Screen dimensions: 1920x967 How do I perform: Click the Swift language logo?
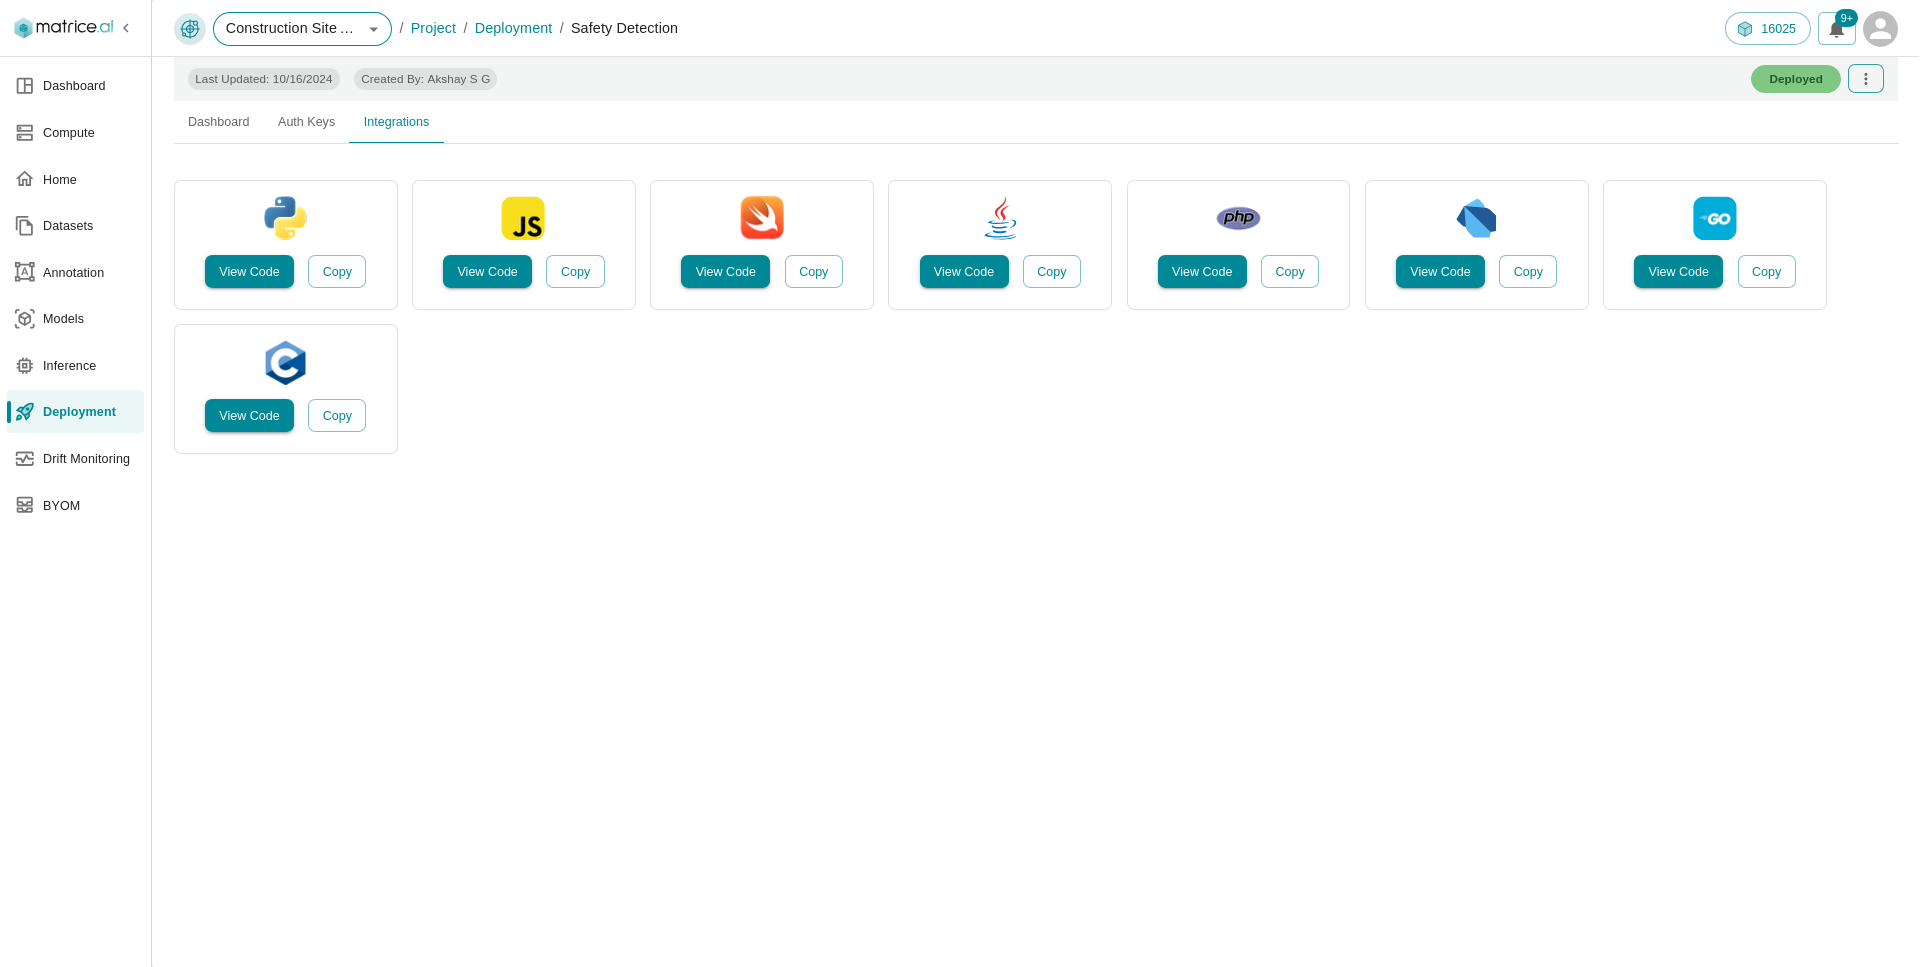click(762, 218)
